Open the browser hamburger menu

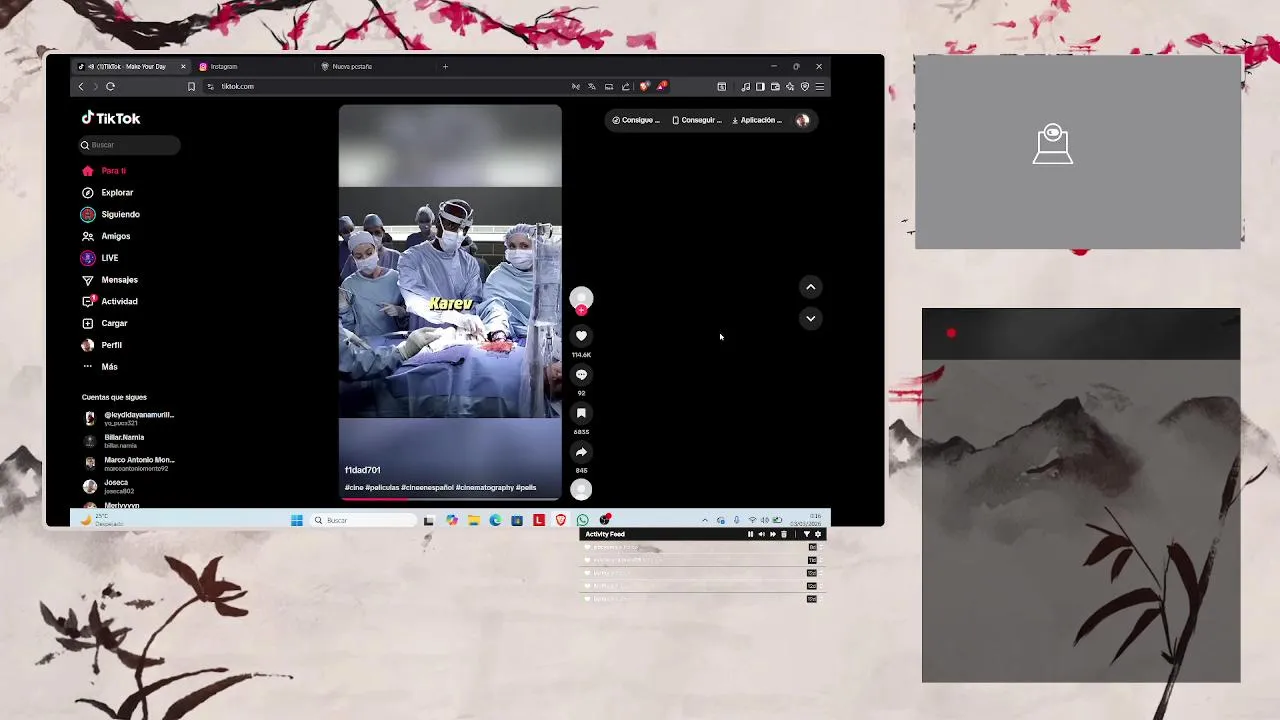coord(820,87)
